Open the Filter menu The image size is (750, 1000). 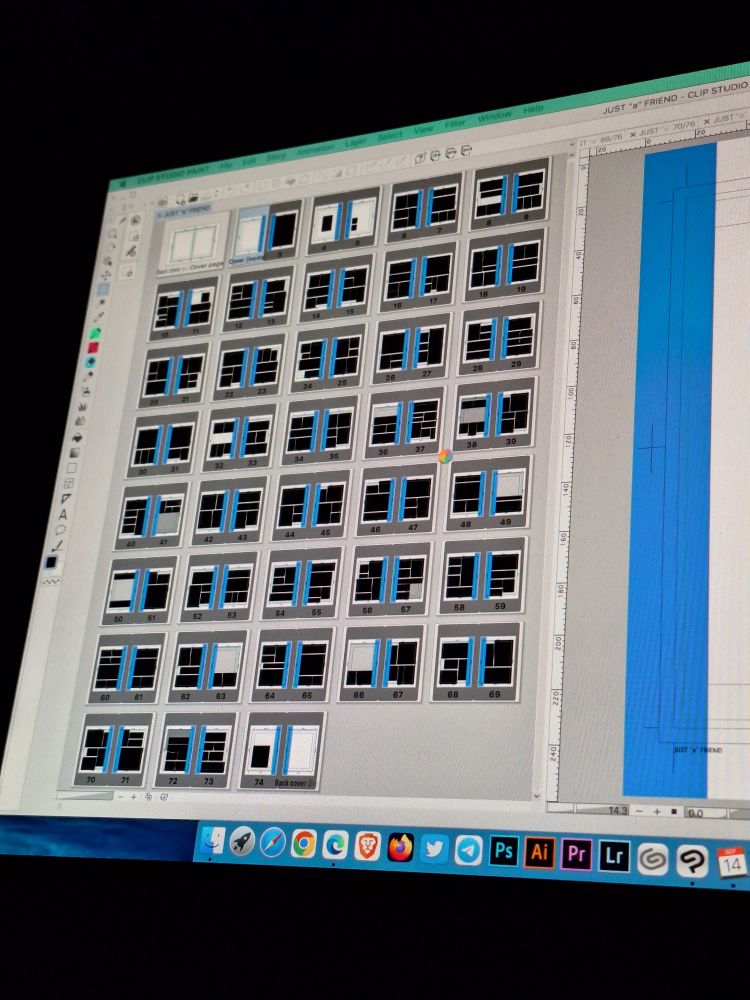point(455,124)
